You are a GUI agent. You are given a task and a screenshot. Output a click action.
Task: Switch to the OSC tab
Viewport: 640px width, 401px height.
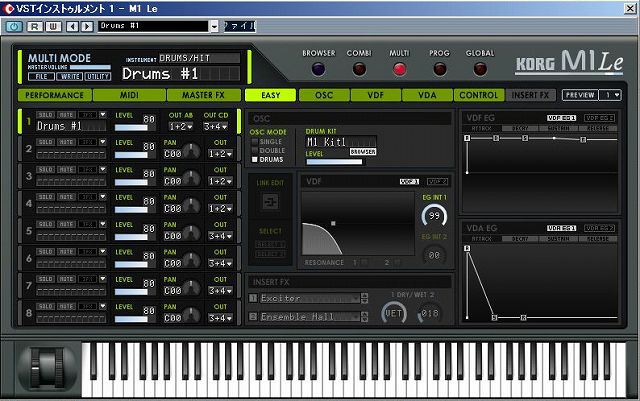click(x=324, y=95)
